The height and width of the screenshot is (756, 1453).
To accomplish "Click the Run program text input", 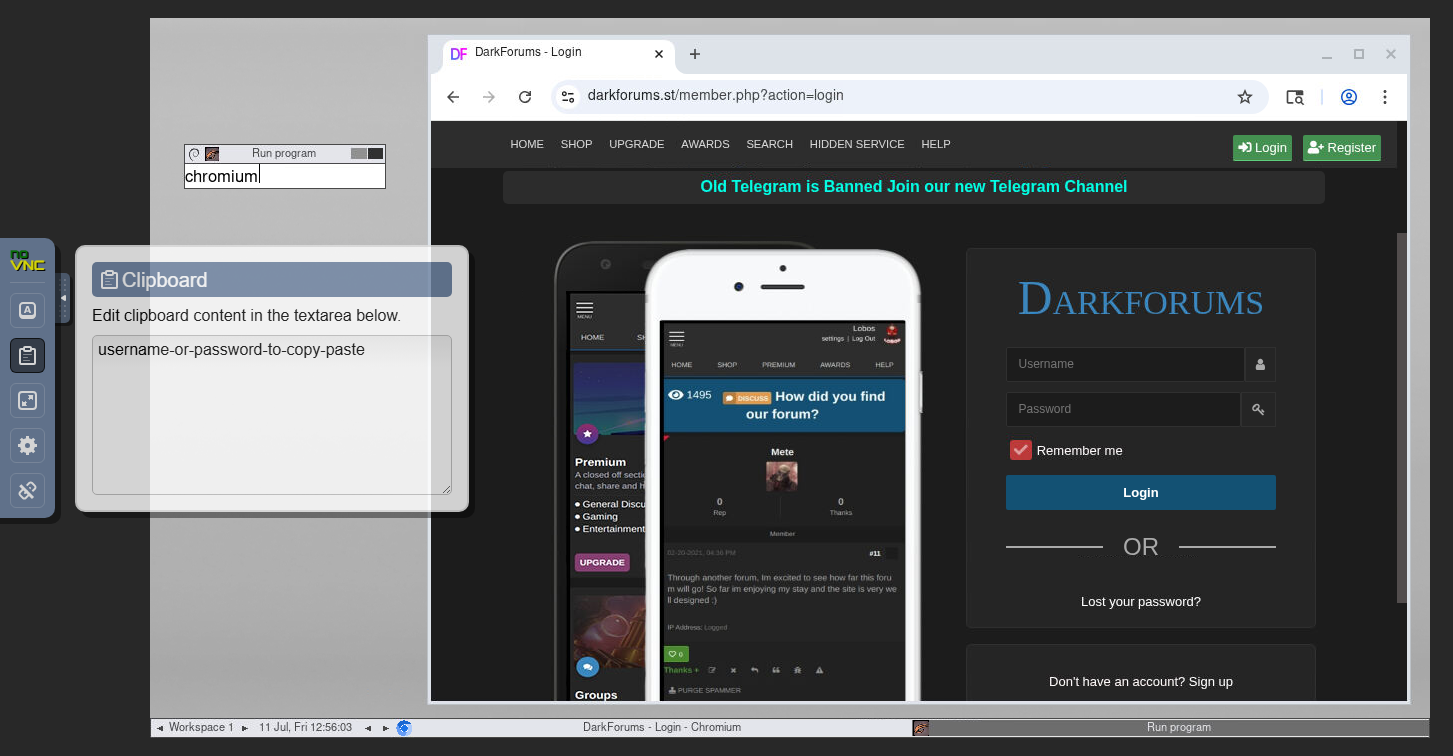I will point(285,176).
